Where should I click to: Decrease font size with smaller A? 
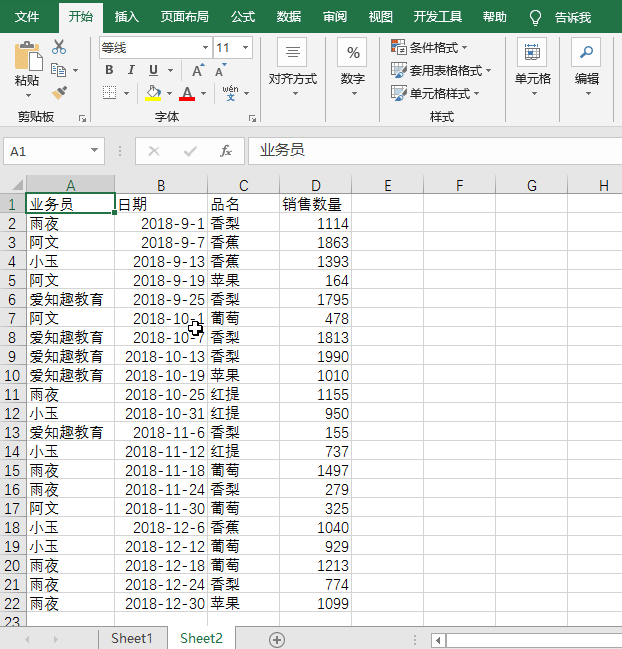point(221,70)
